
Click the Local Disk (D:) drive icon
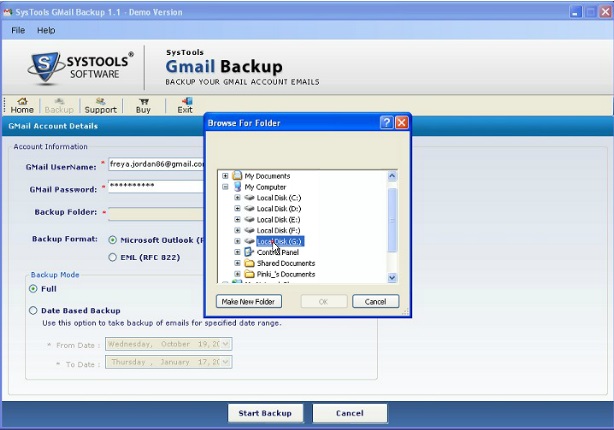point(249,209)
